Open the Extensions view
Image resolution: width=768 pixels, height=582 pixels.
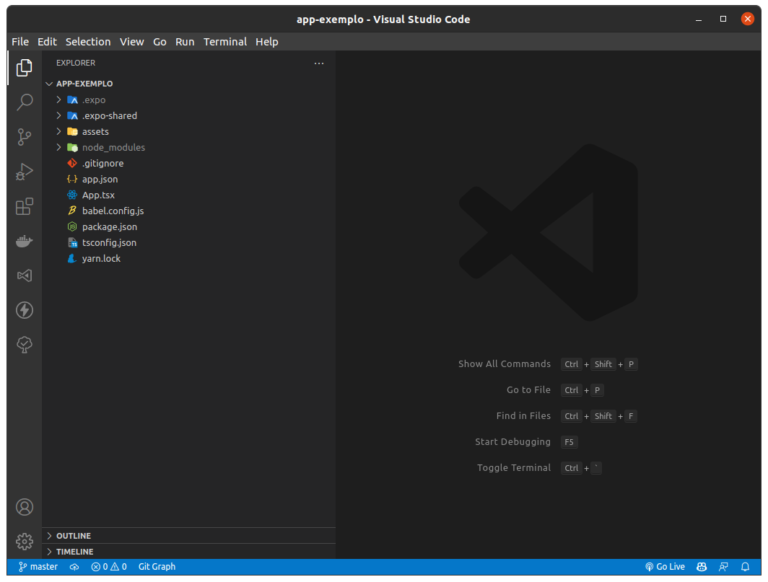(x=24, y=207)
